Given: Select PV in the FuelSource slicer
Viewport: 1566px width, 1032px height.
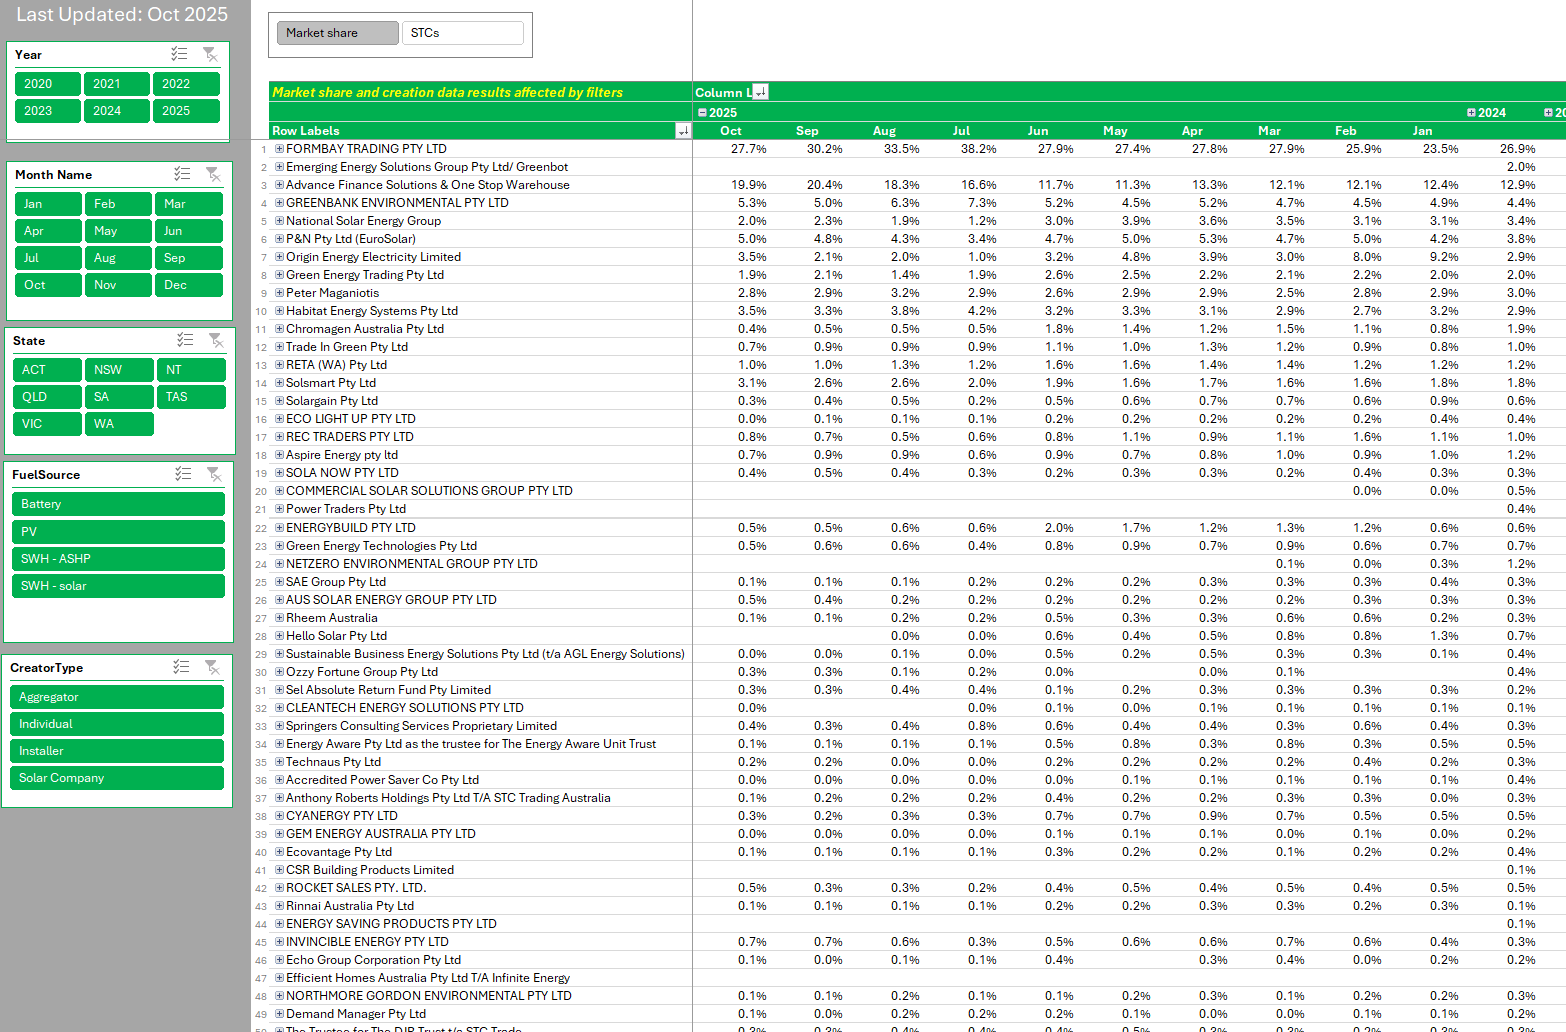Looking at the screenshot, I should pyautogui.click(x=118, y=532).
